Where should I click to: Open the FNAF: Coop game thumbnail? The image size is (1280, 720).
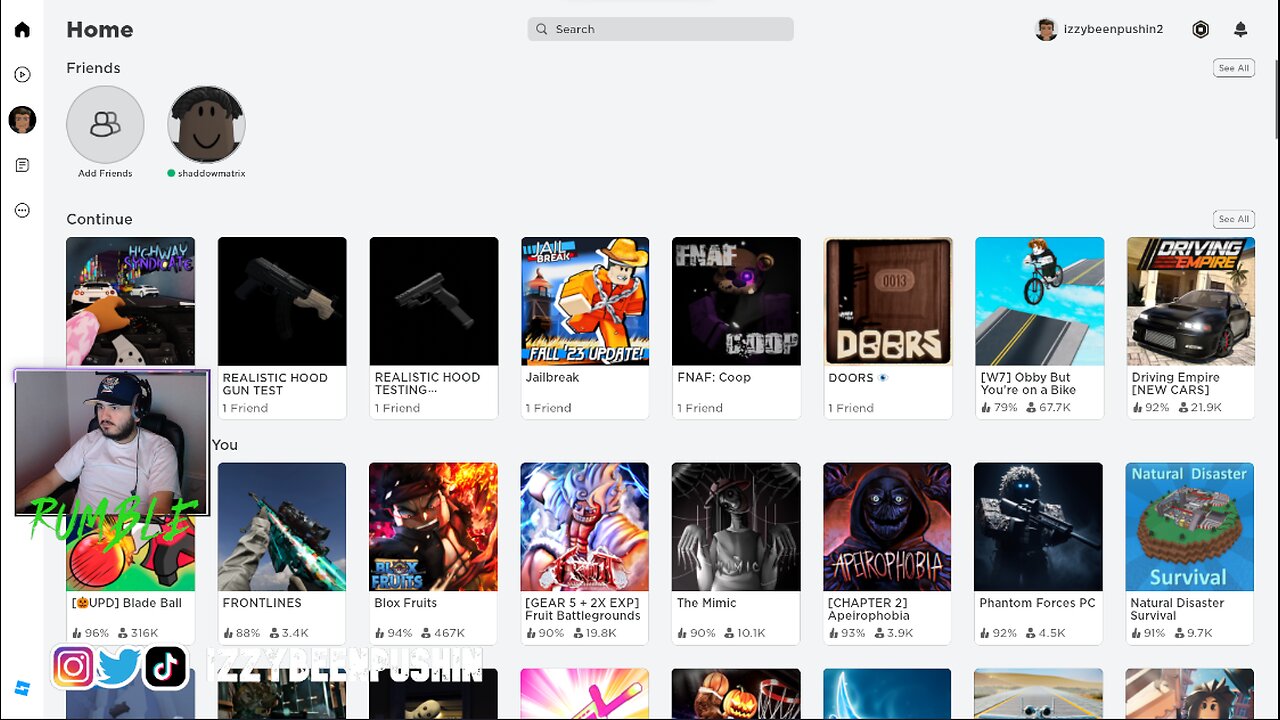pos(736,301)
